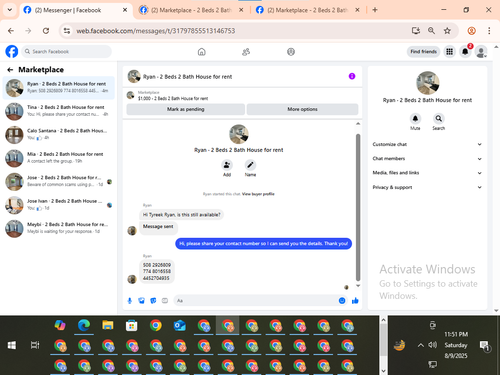Send a voice clip via microphone icon
The image size is (500, 375).
[x=130, y=301]
